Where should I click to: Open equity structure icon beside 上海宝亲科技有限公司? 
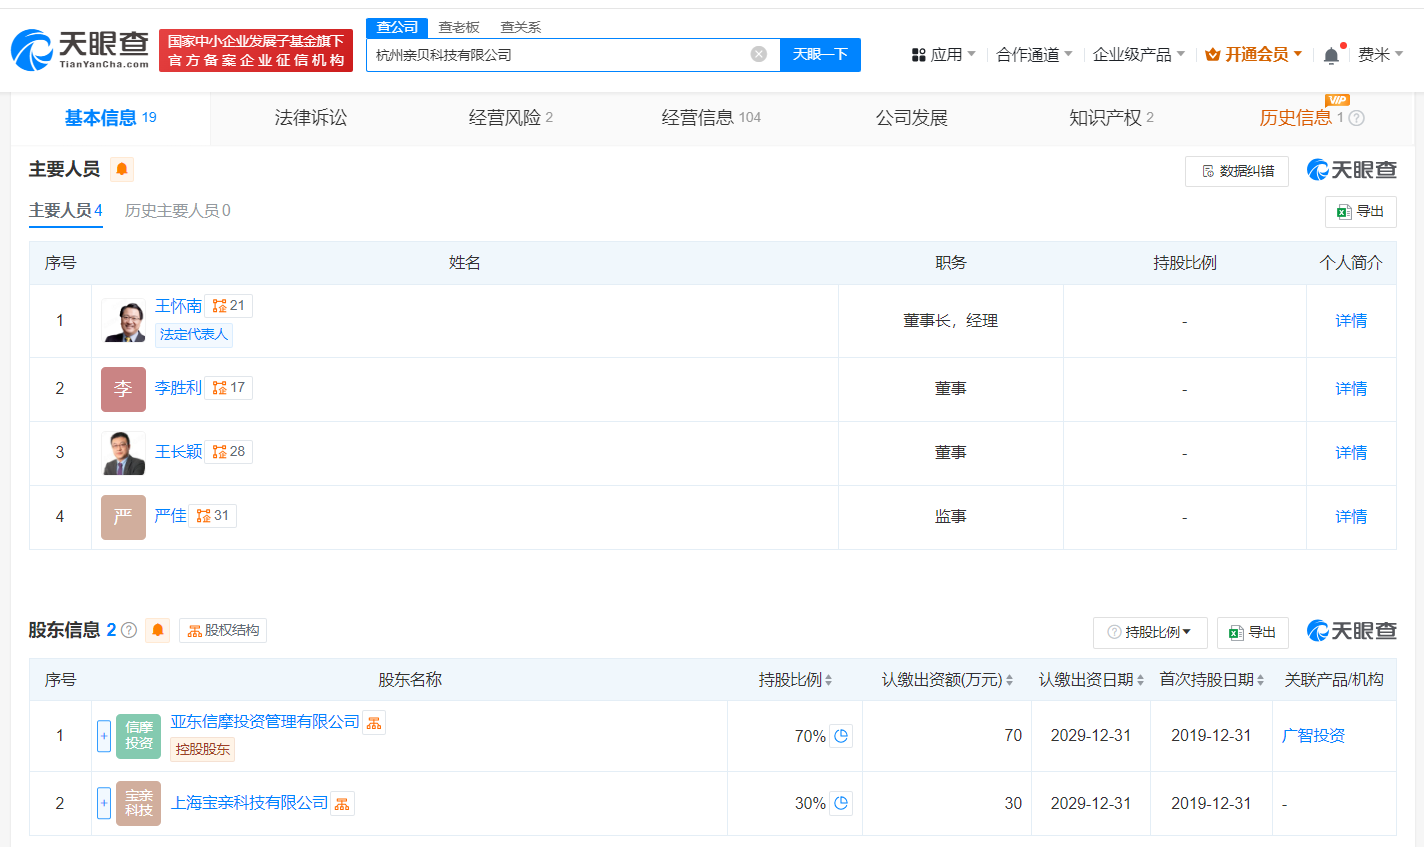click(x=342, y=804)
